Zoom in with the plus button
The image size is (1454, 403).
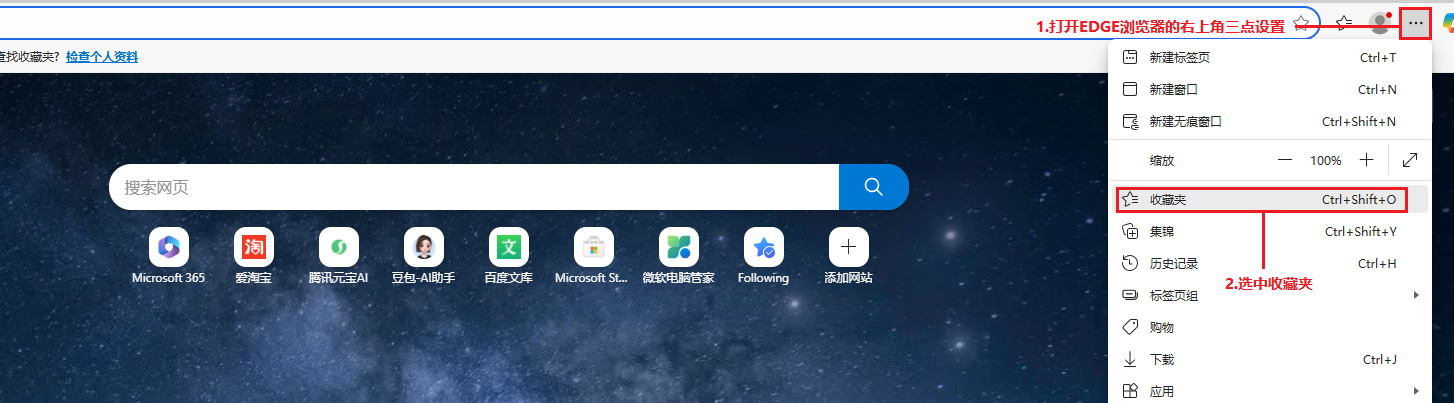[1367, 160]
